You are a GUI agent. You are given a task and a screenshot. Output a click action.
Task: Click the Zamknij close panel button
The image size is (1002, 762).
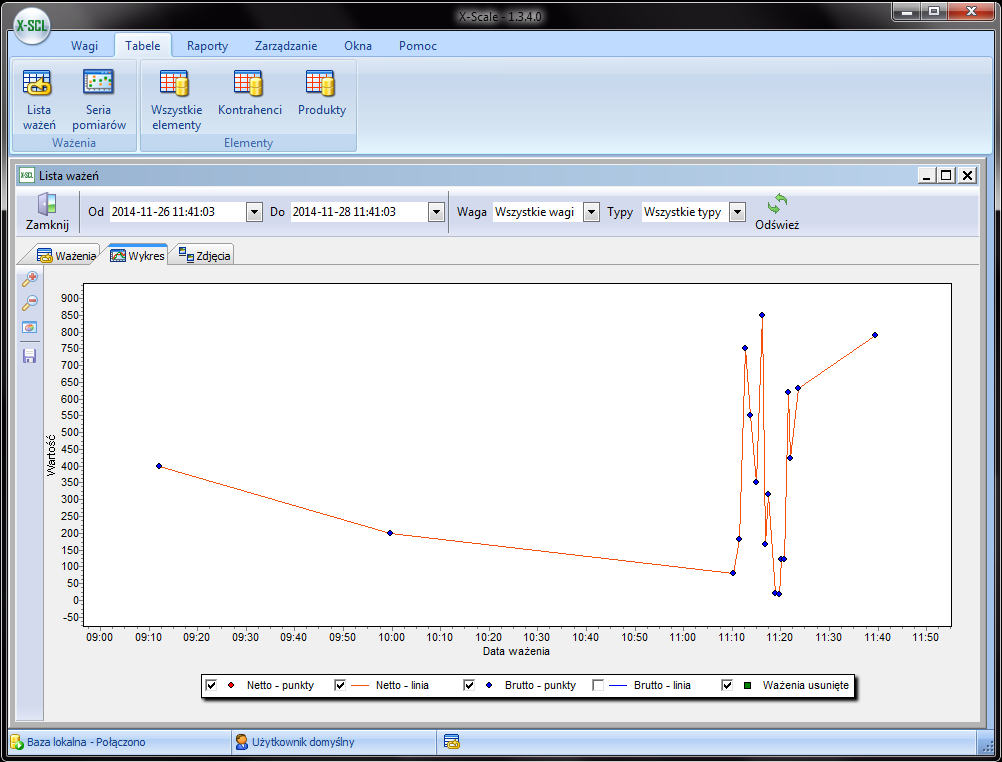tap(47, 211)
